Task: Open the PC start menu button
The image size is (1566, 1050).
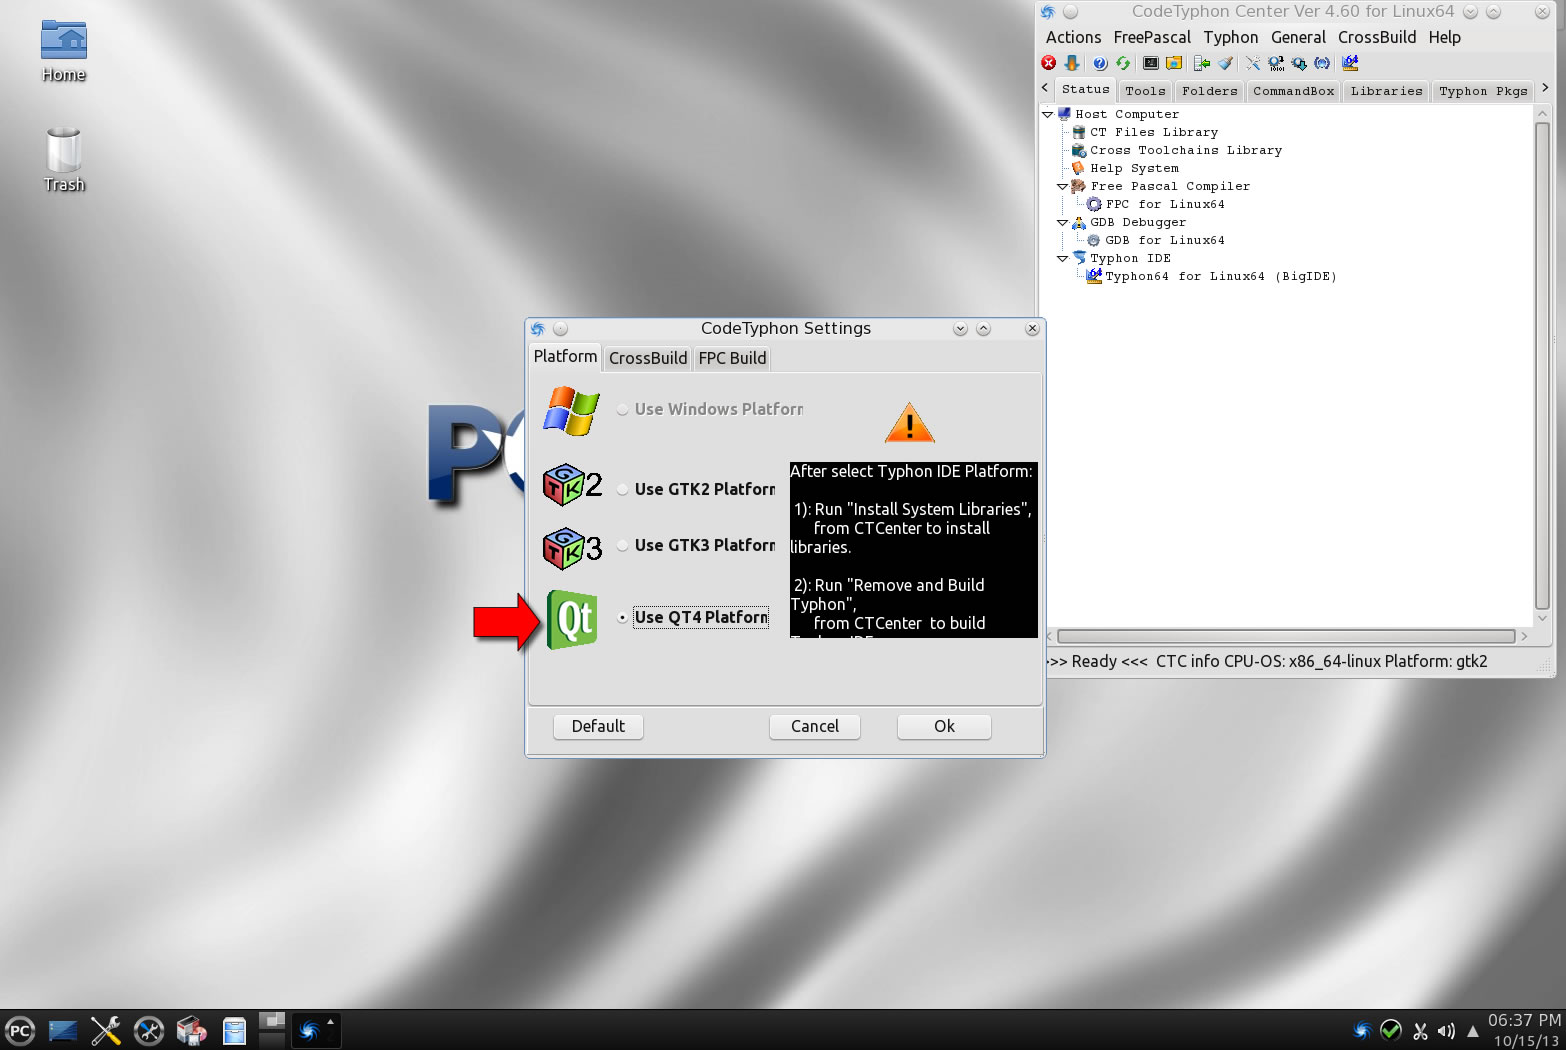Action: (19, 1031)
